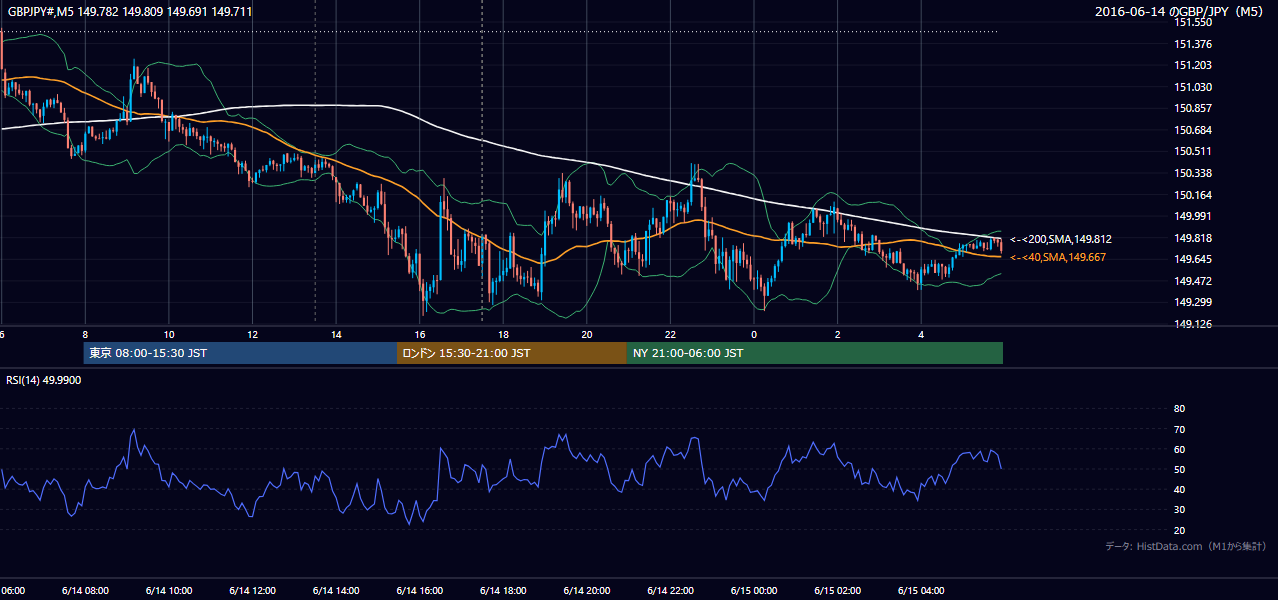Image resolution: width=1278 pixels, height=600 pixels.
Task: Select the Tokyo 08:00-15:30 JST session bar
Action: point(240,353)
